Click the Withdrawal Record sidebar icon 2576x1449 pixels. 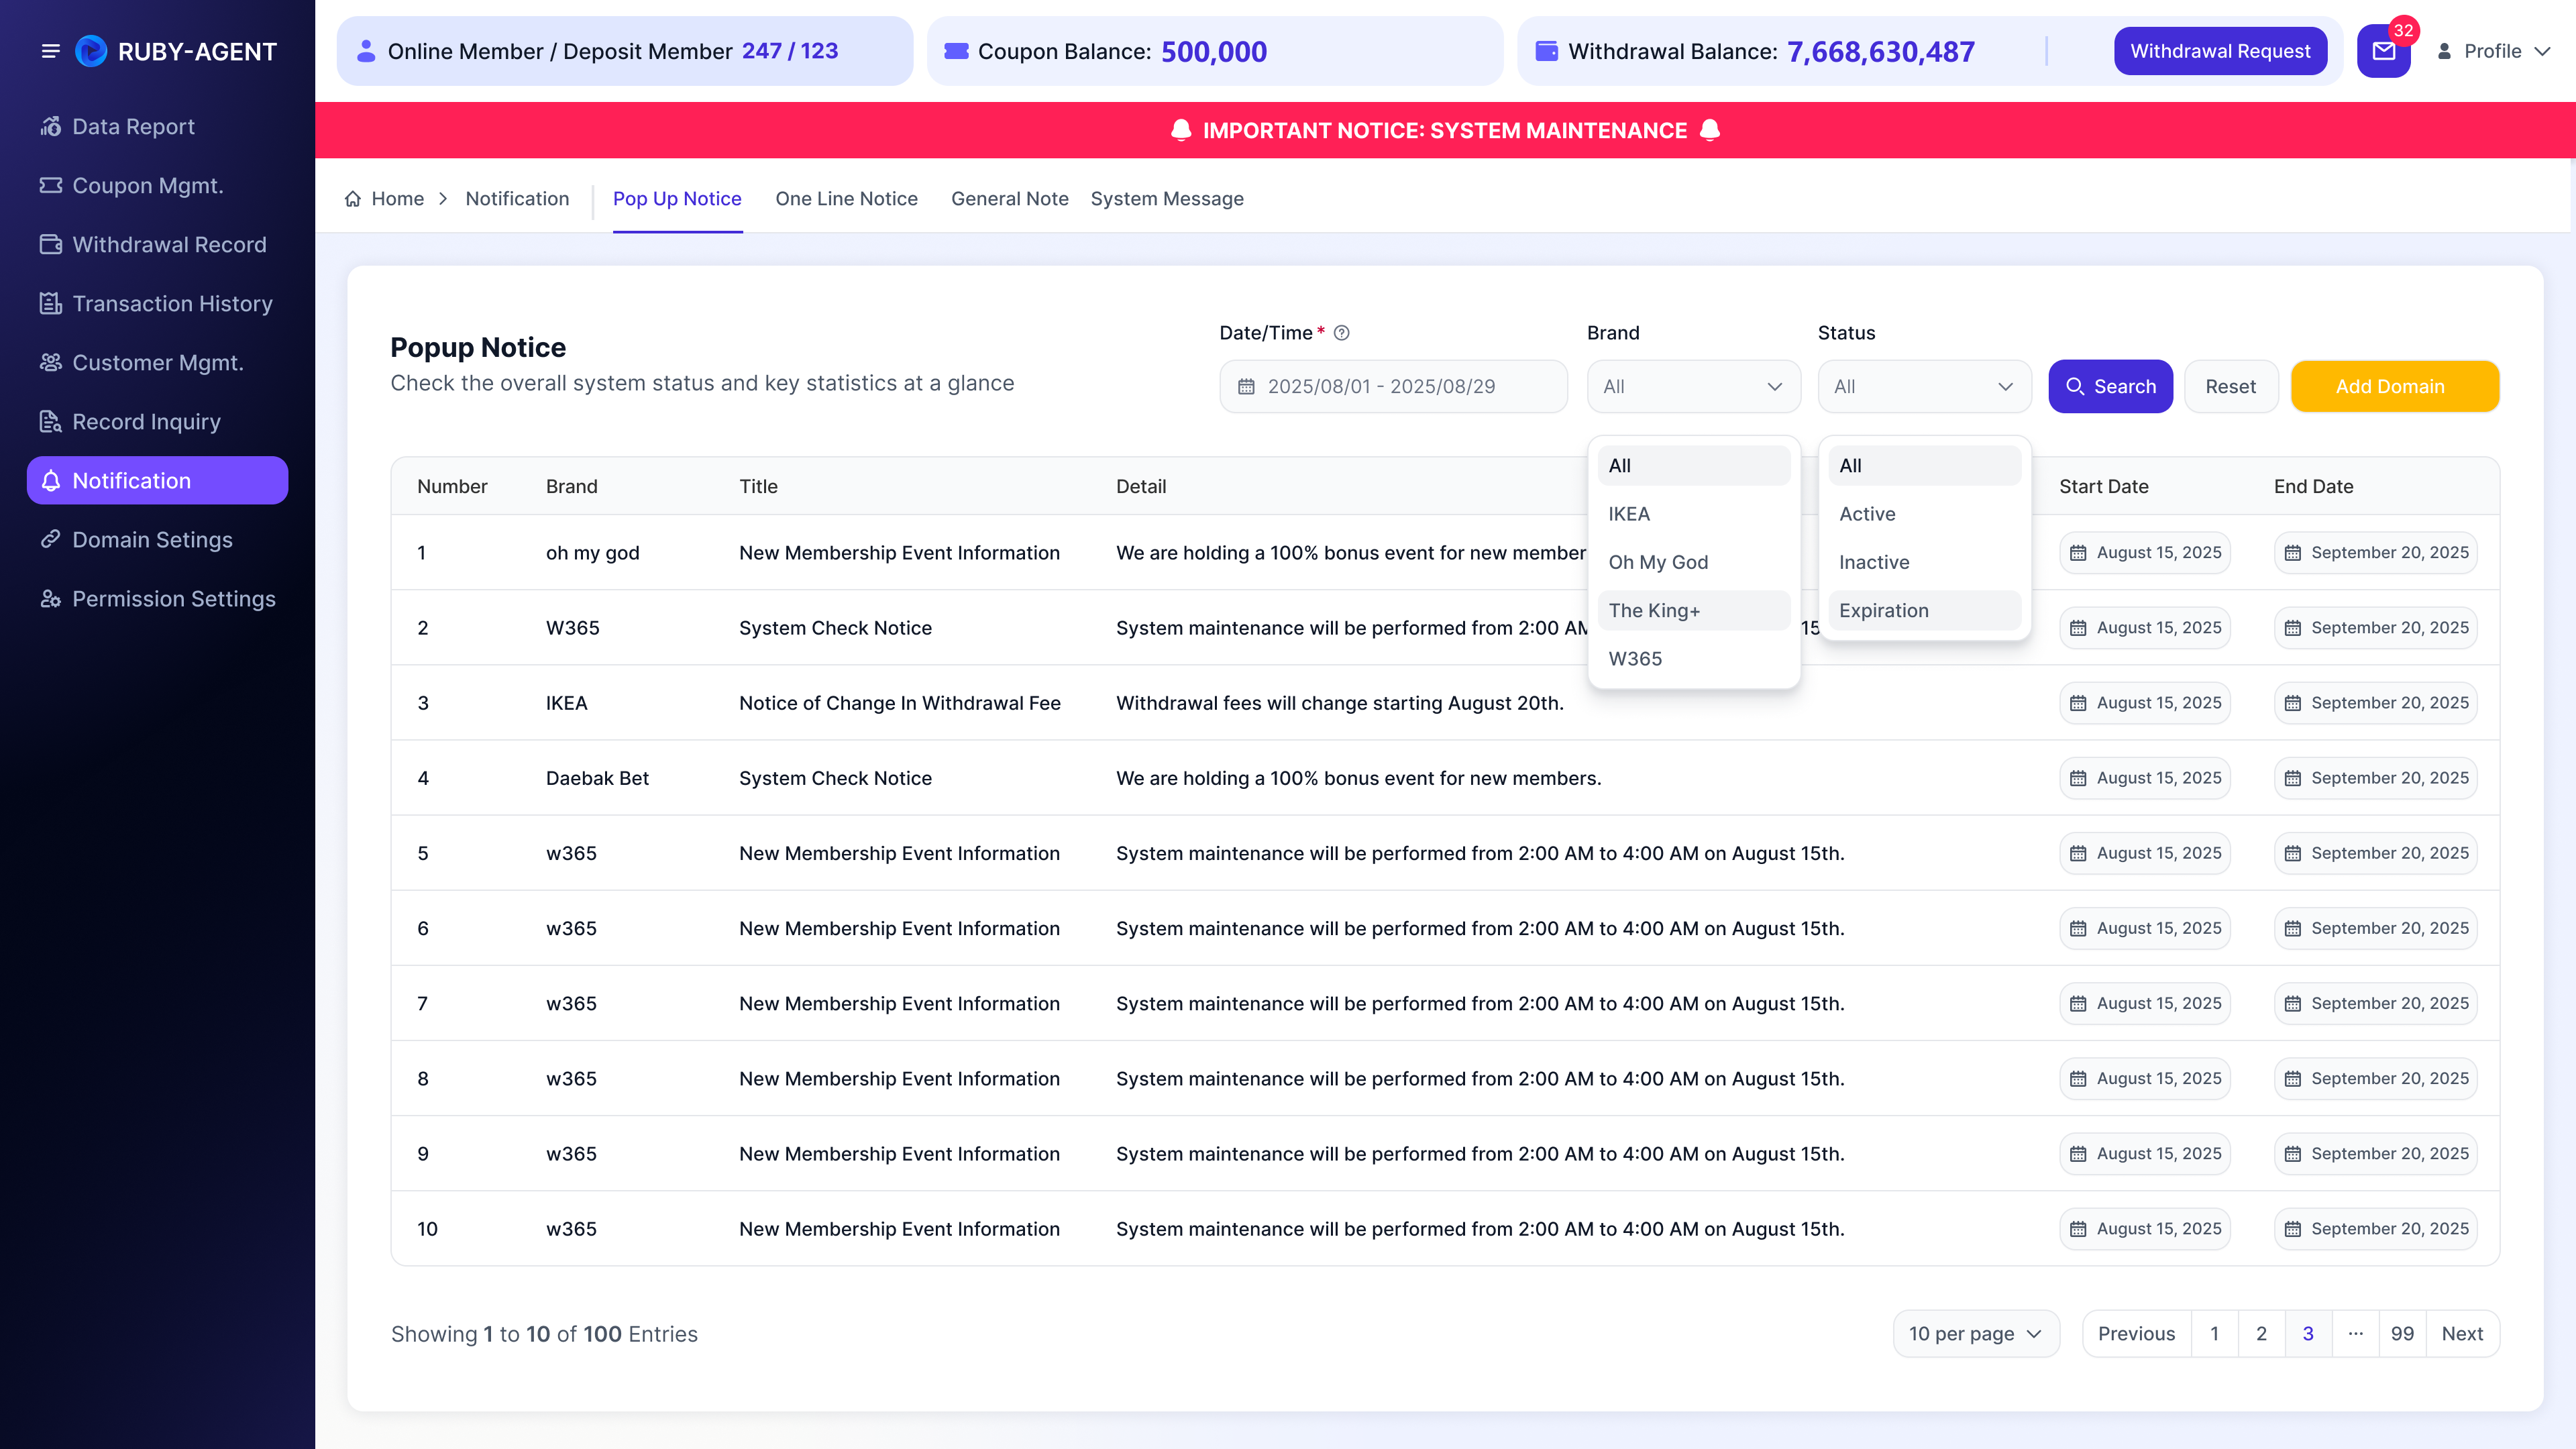[51, 245]
